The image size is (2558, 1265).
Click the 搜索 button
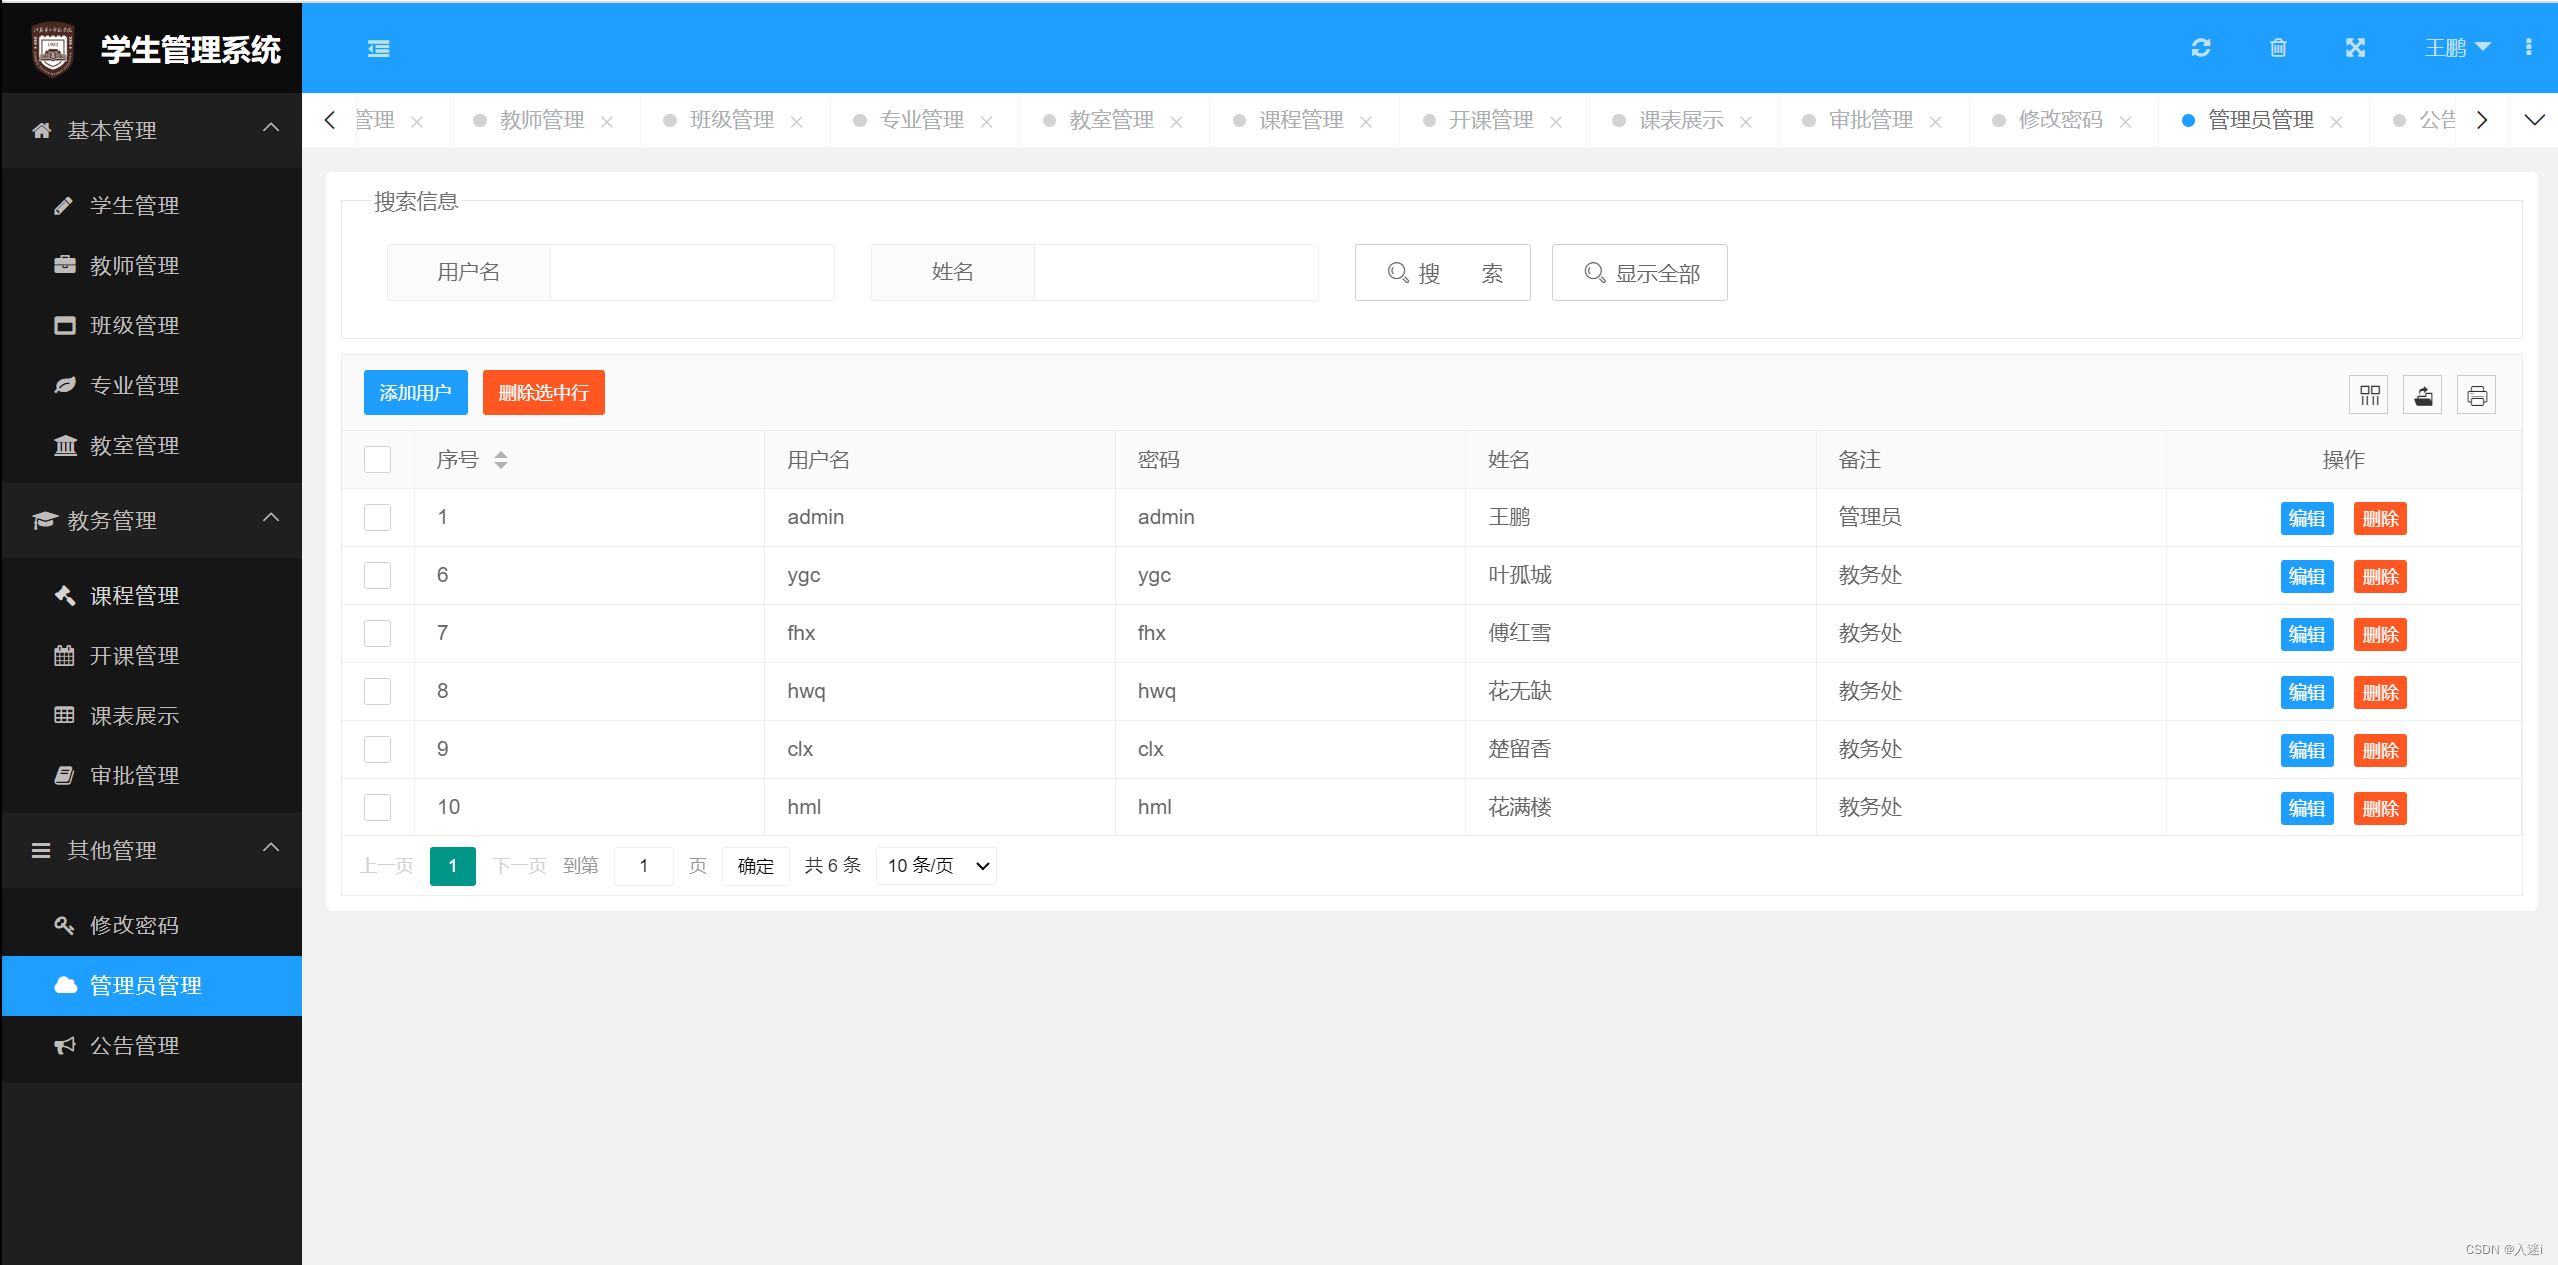click(x=1442, y=273)
